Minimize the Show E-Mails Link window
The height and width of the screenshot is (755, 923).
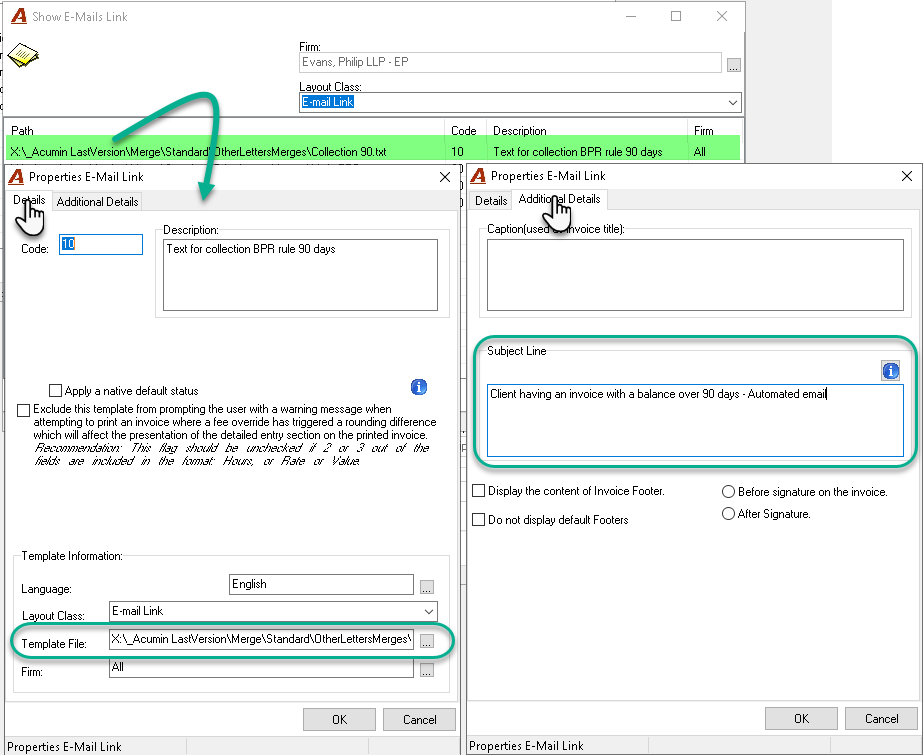pyautogui.click(x=630, y=16)
